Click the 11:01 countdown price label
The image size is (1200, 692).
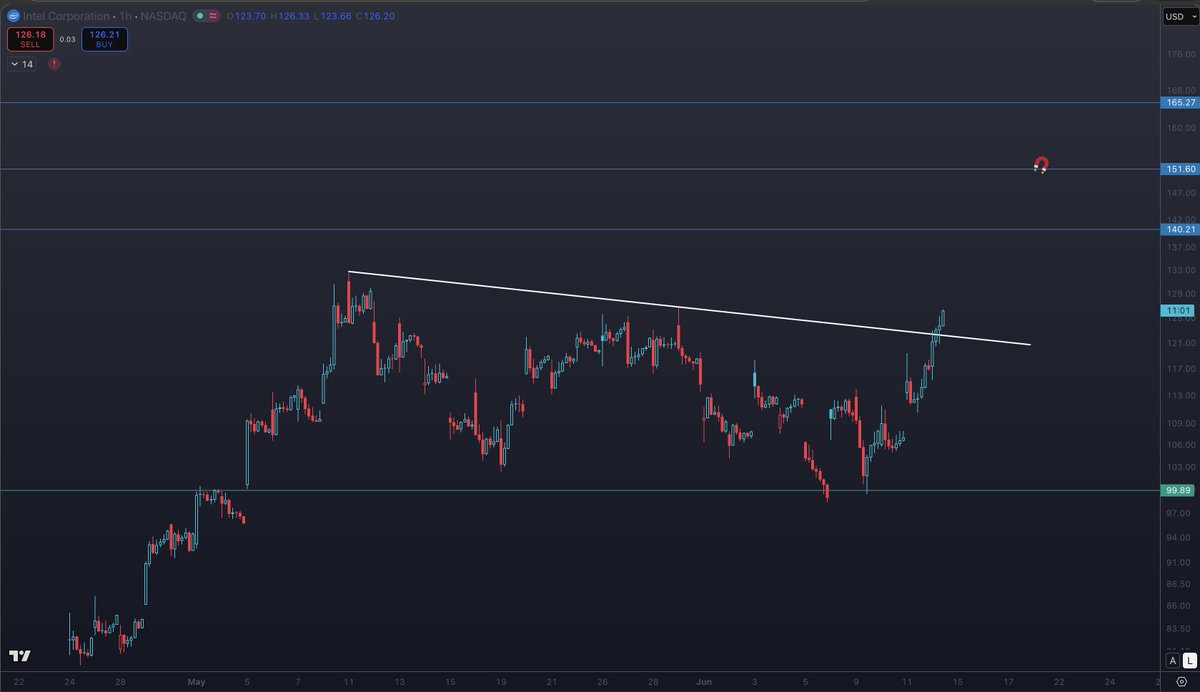(1178, 311)
